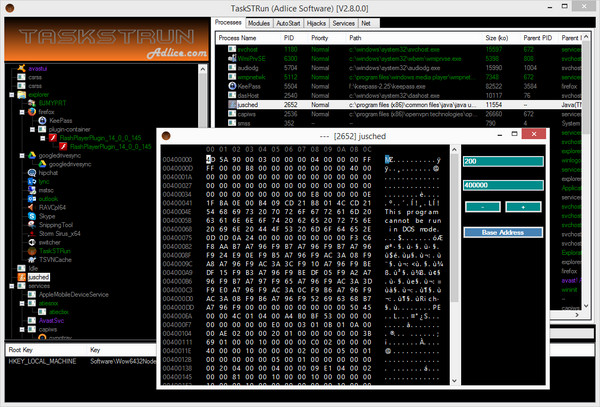
Task: Select the smss row in Processes list
Action: pyautogui.click(x=398, y=123)
